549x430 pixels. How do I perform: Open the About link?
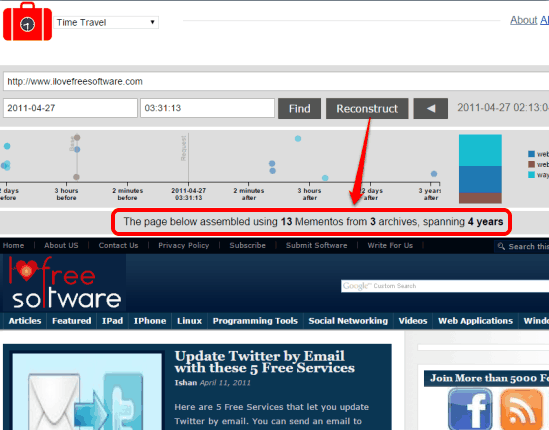click(523, 20)
